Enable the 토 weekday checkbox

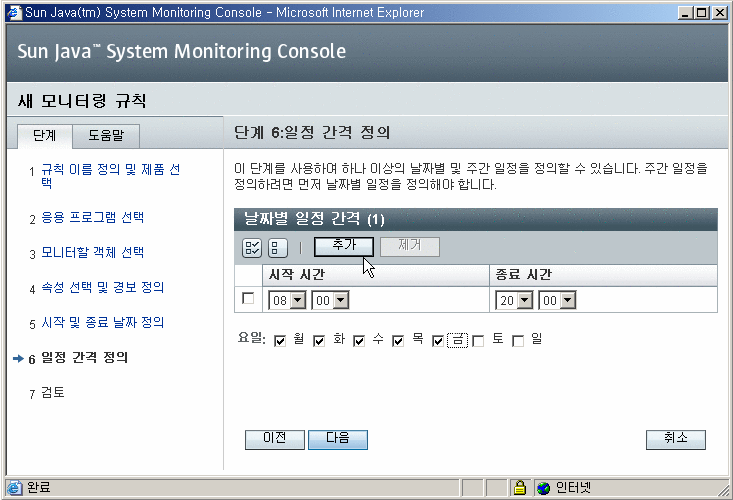point(478,341)
